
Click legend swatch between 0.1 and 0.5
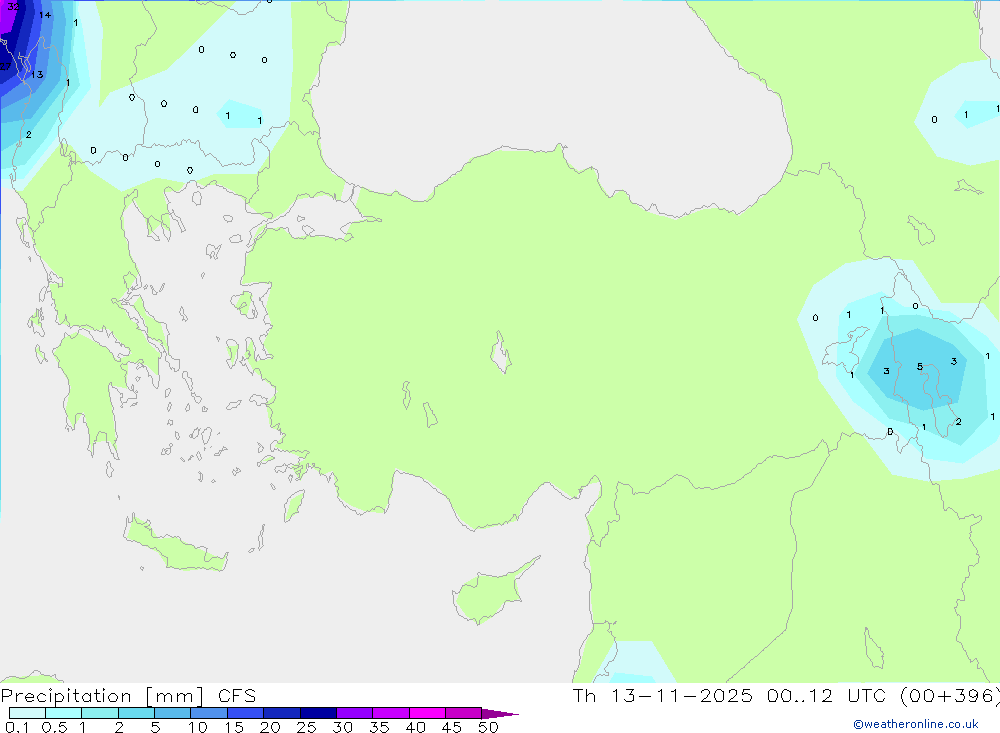[x=27, y=713]
